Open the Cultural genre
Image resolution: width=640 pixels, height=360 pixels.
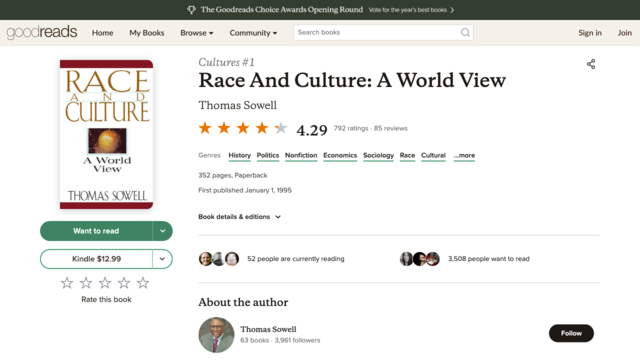click(x=433, y=156)
